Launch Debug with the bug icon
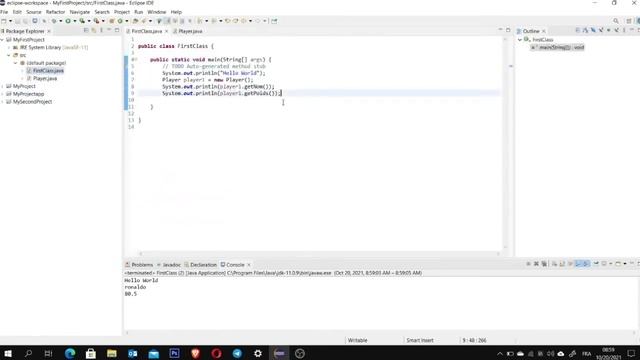The width and height of the screenshot is (640, 360). [x=53, y=21]
